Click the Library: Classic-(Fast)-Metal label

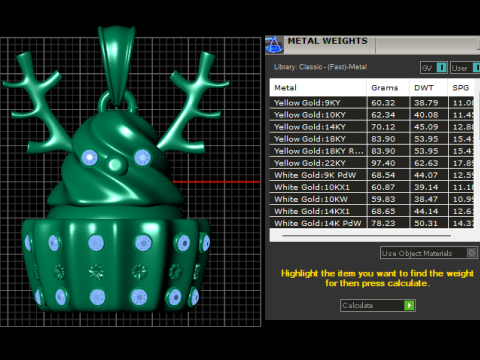[x=320, y=67]
